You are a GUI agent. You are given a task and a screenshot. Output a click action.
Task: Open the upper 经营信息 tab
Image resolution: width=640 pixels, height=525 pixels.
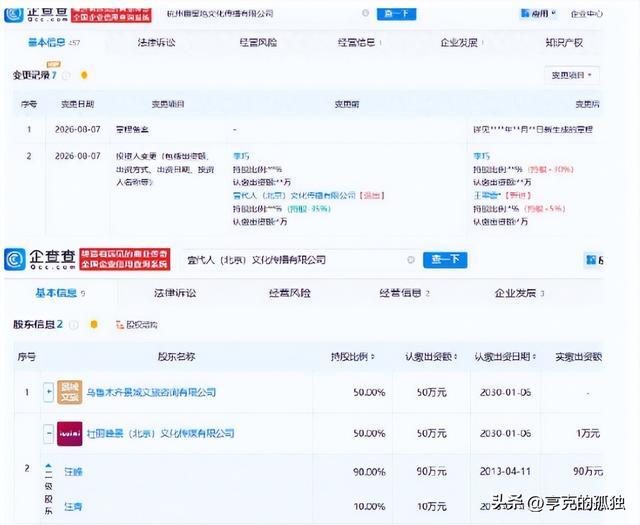[x=359, y=42]
